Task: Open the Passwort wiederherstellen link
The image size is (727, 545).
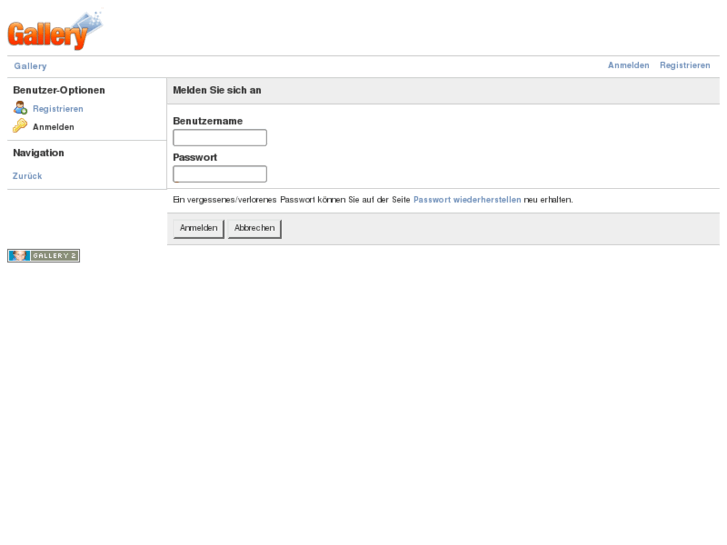Action: pyautogui.click(x=467, y=200)
